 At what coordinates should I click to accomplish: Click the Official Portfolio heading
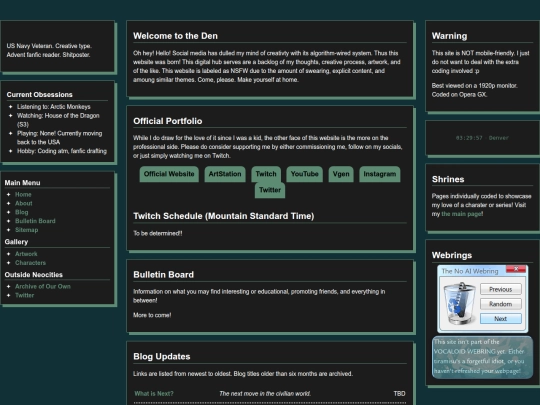coord(168,121)
